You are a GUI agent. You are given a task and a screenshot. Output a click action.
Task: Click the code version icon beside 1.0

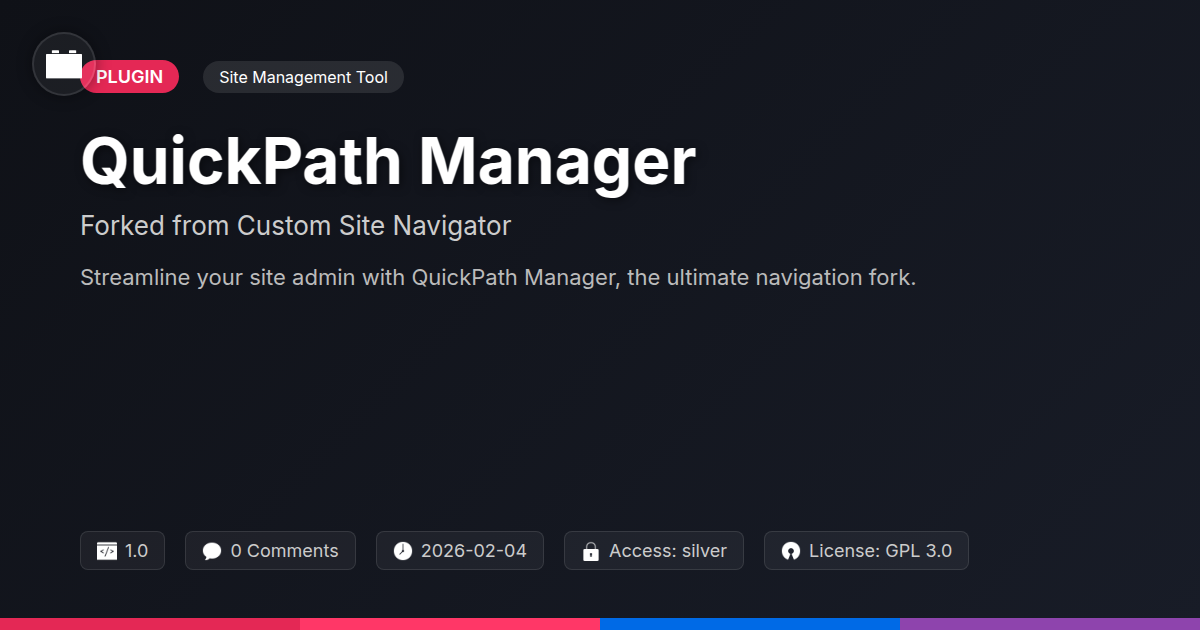tap(107, 551)
